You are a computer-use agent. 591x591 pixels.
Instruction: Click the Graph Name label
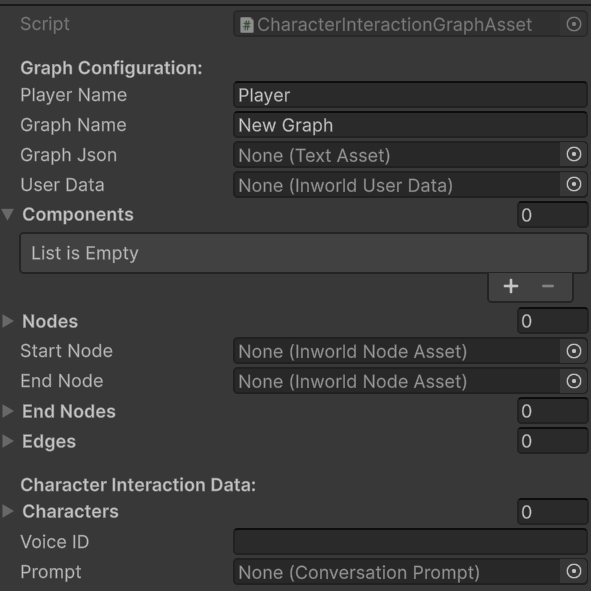click(x=73, y=125)
